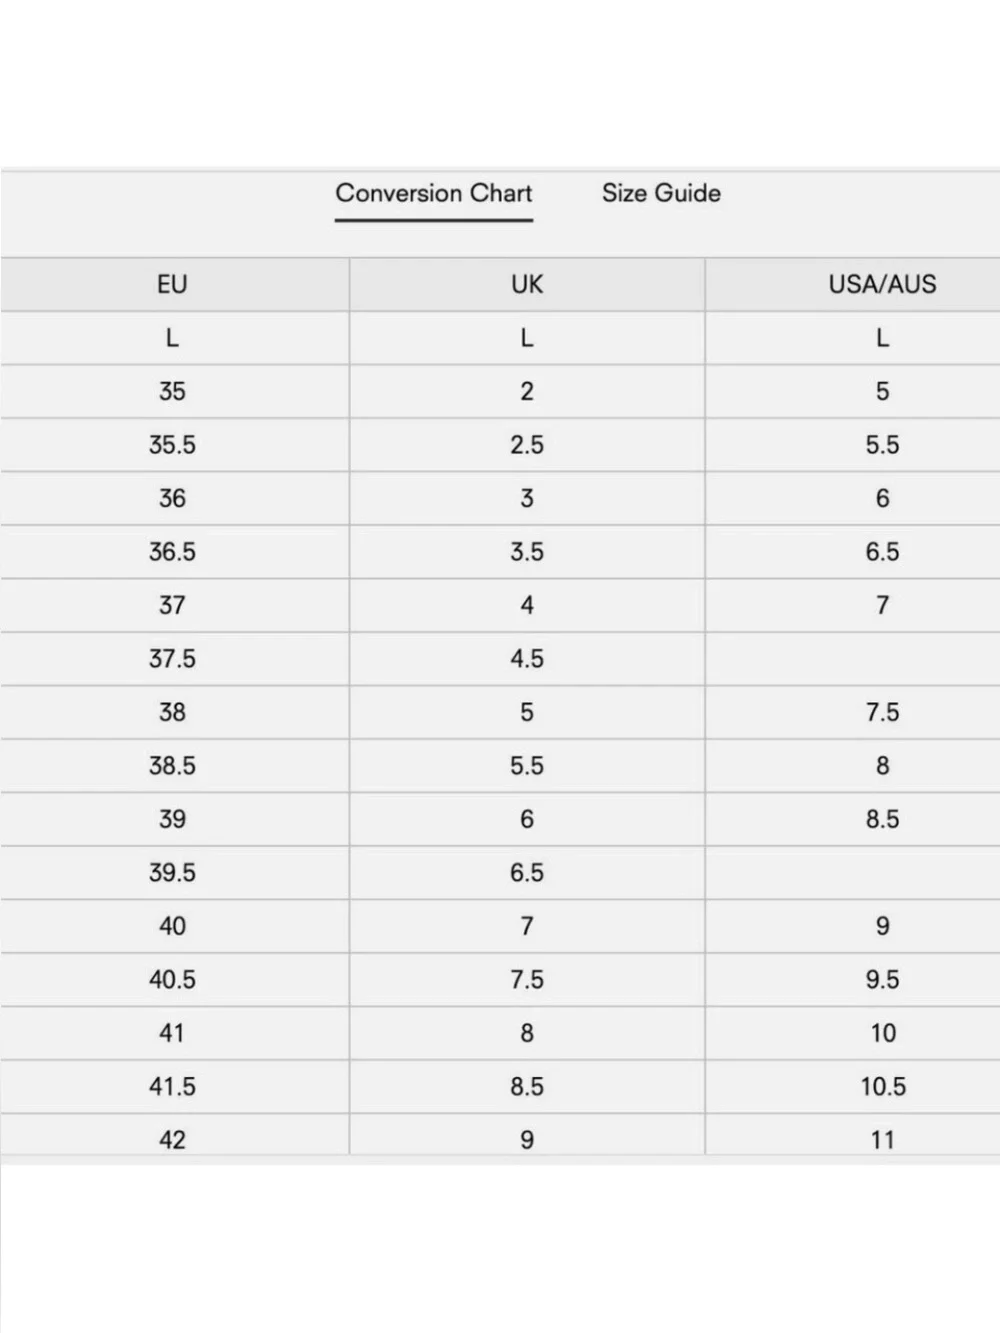Select EU size 36.5 cell
The width and height of the screenshot is (1000, 1333).
point(174,552)
